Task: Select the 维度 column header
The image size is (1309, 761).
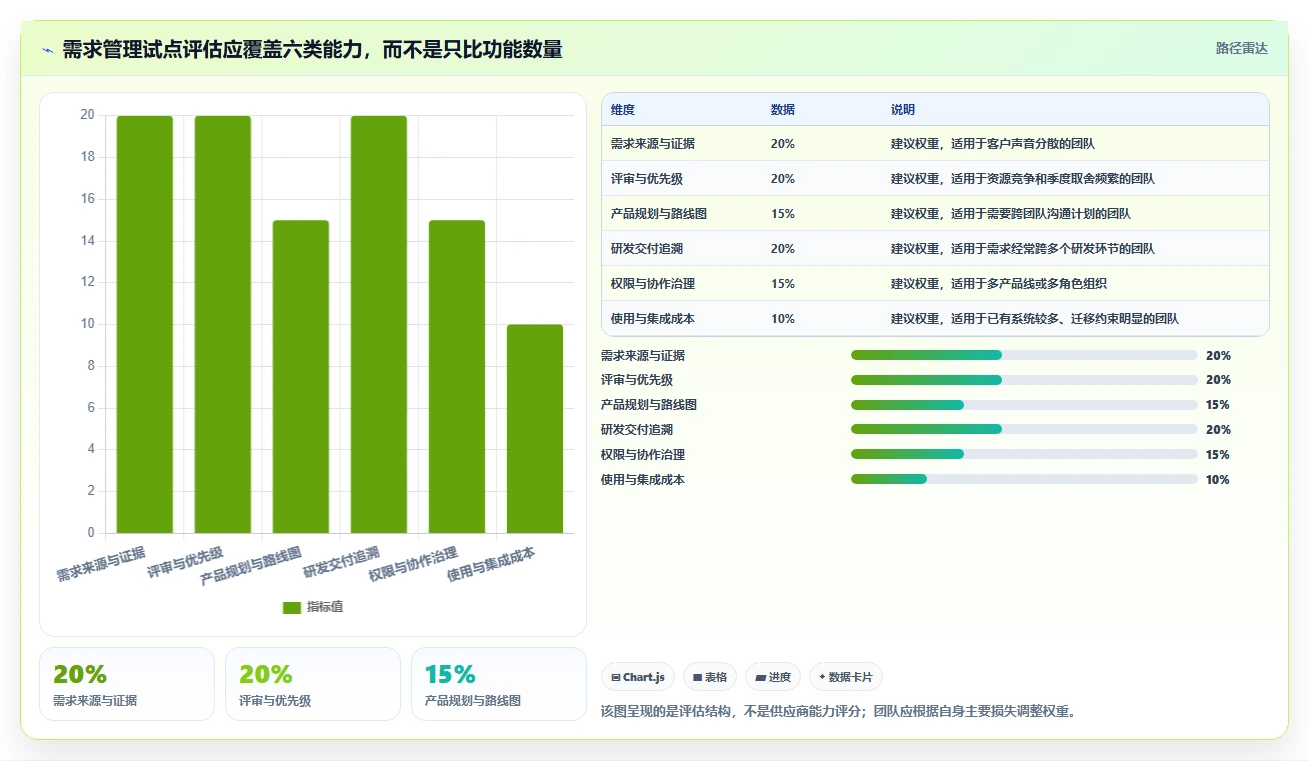Action: [623, 110]
